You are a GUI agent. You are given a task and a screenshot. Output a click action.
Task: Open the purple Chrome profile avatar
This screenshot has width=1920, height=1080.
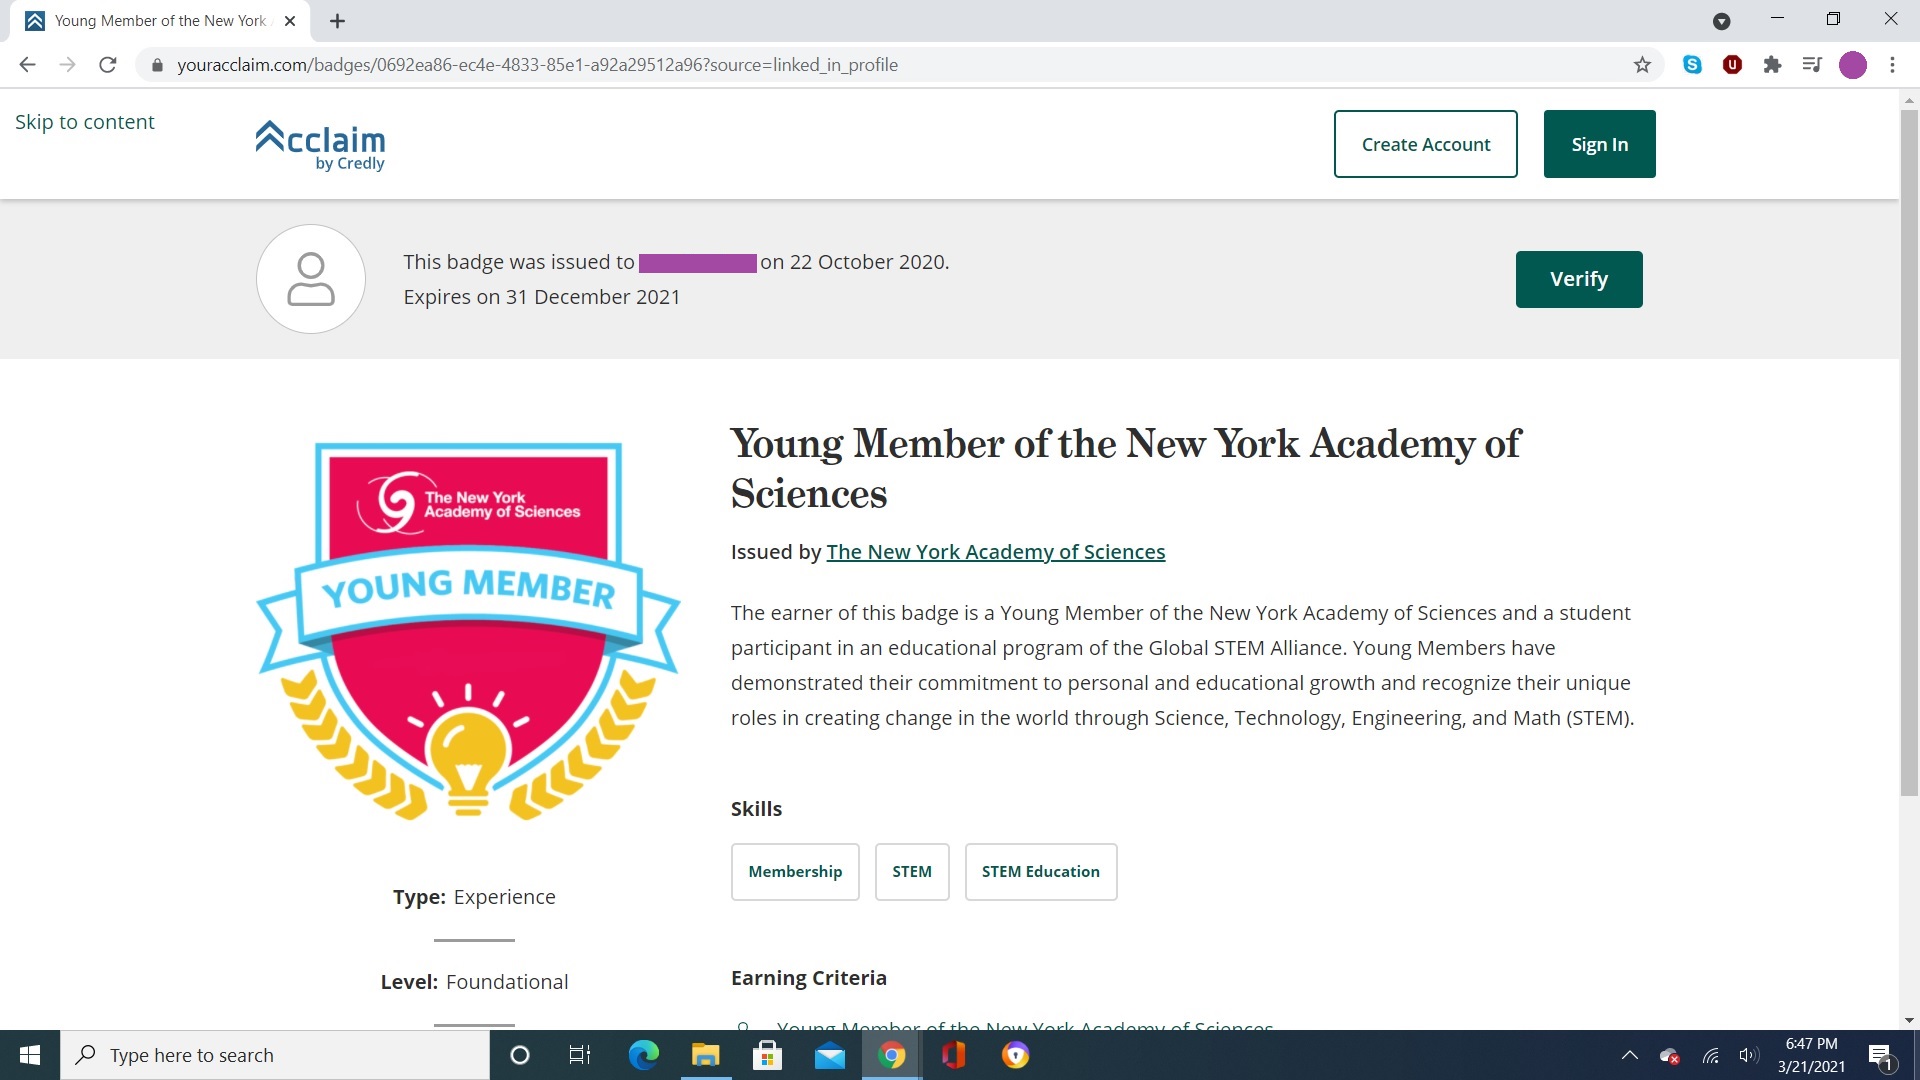[x=1853, y=65]
